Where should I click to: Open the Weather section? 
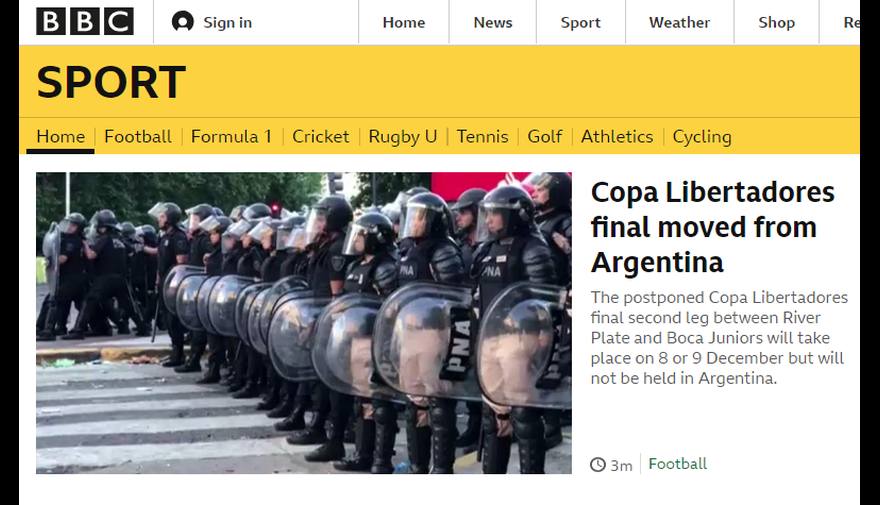tap(679, 22)
